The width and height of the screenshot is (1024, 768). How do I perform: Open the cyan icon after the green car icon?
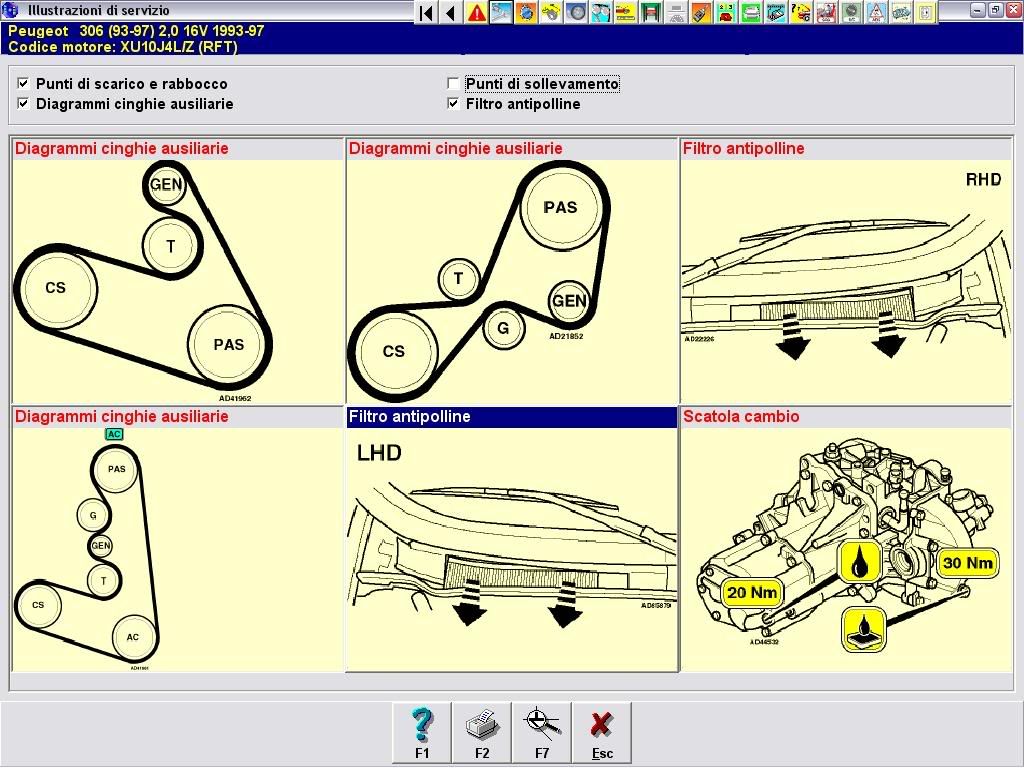tap(776, 12)
